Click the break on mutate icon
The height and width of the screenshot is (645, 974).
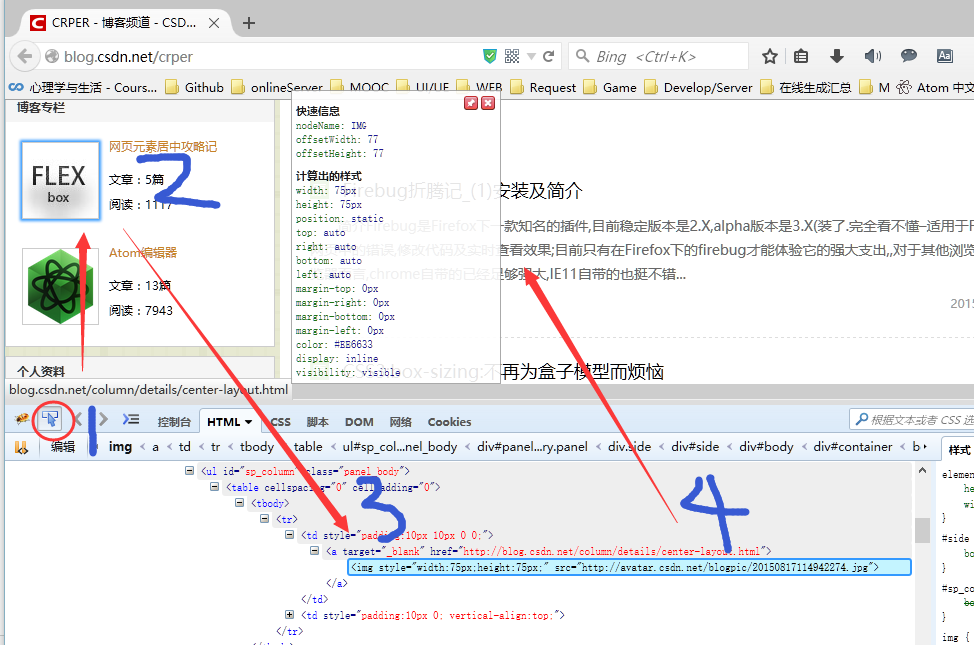22,447
